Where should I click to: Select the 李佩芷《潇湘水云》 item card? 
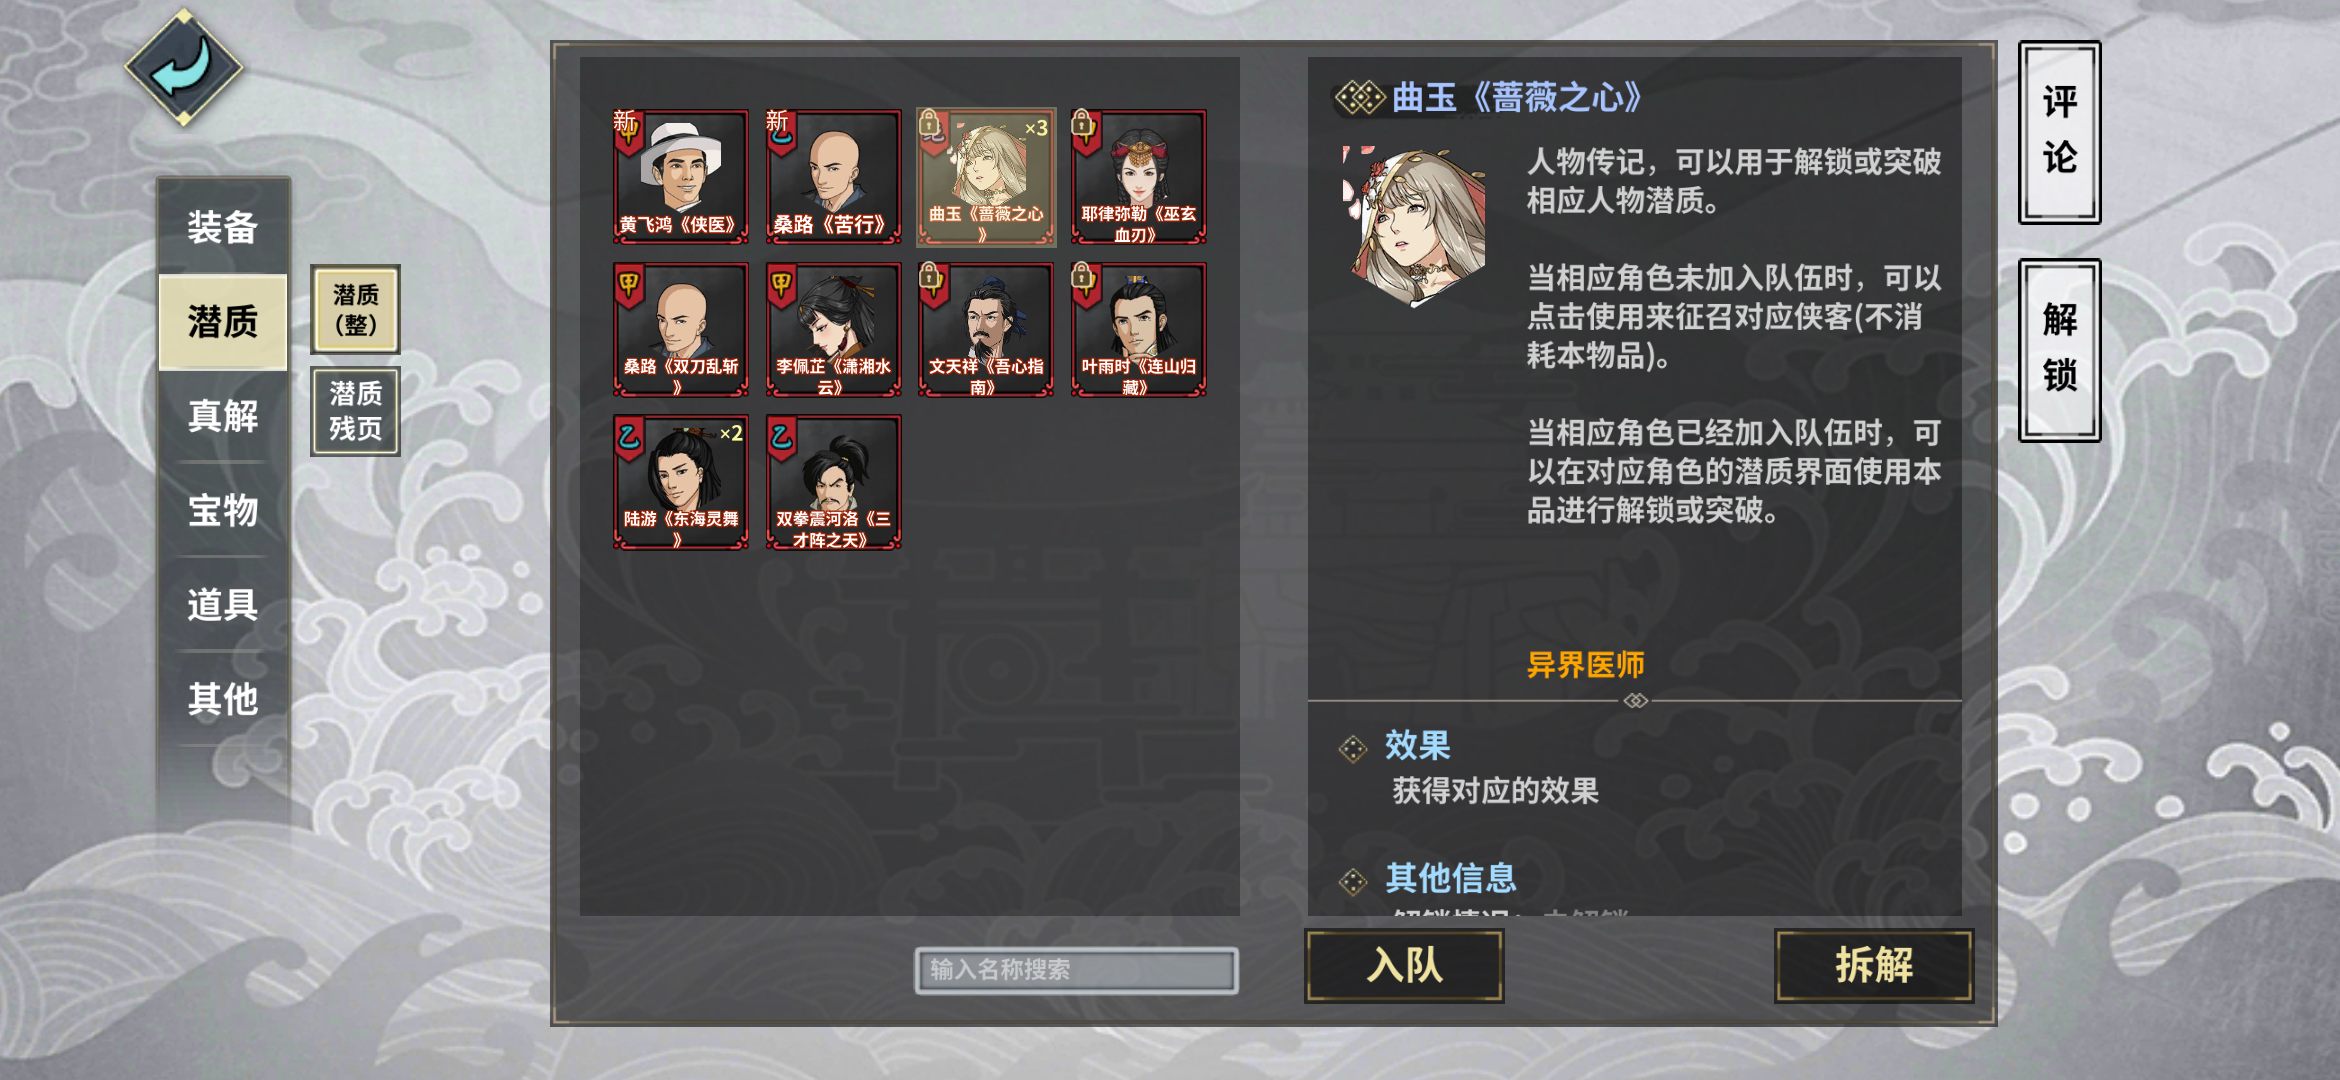[x=833, y=330]
